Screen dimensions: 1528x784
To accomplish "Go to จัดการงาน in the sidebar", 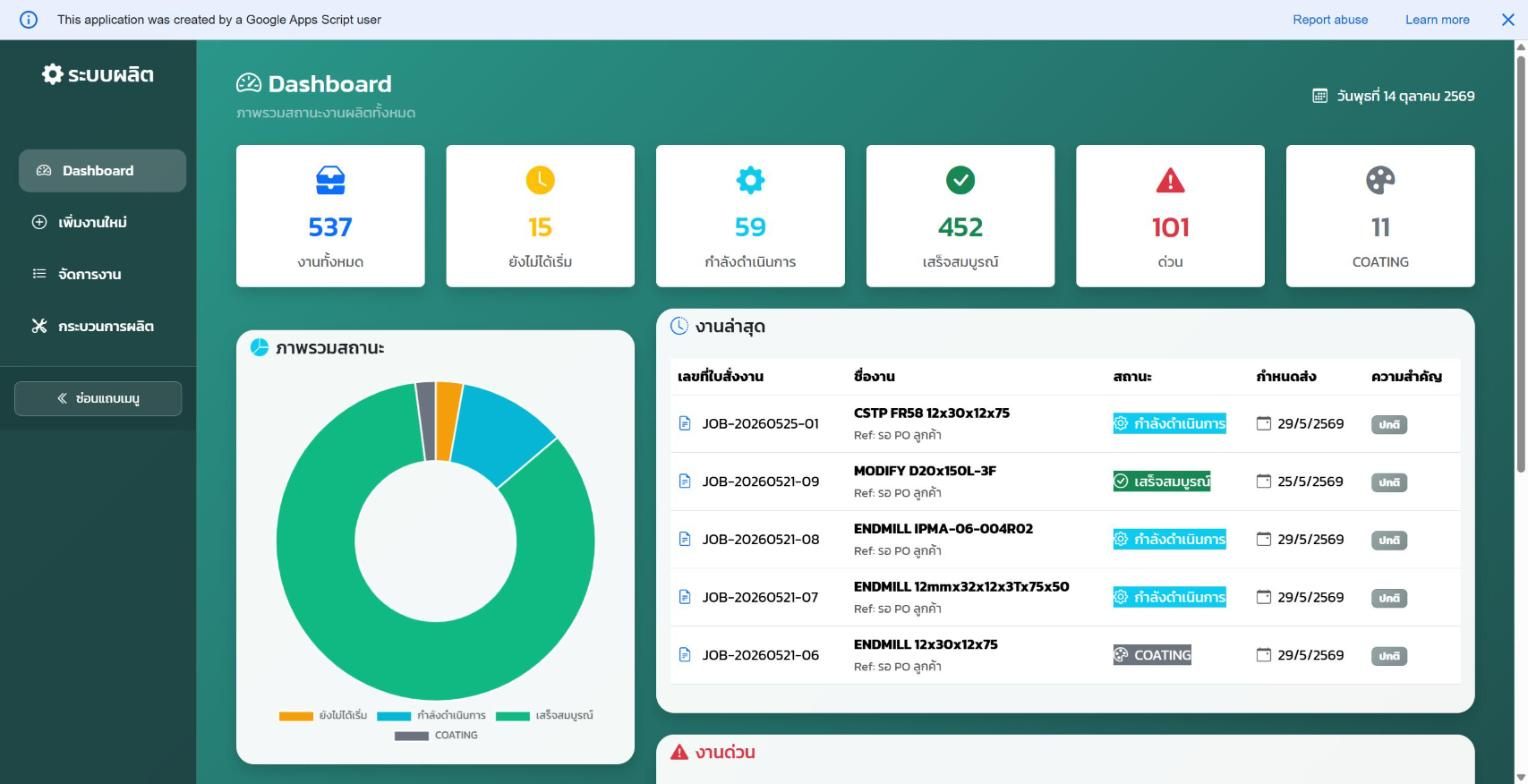I will pyautogui.click(x=102, y=274).
